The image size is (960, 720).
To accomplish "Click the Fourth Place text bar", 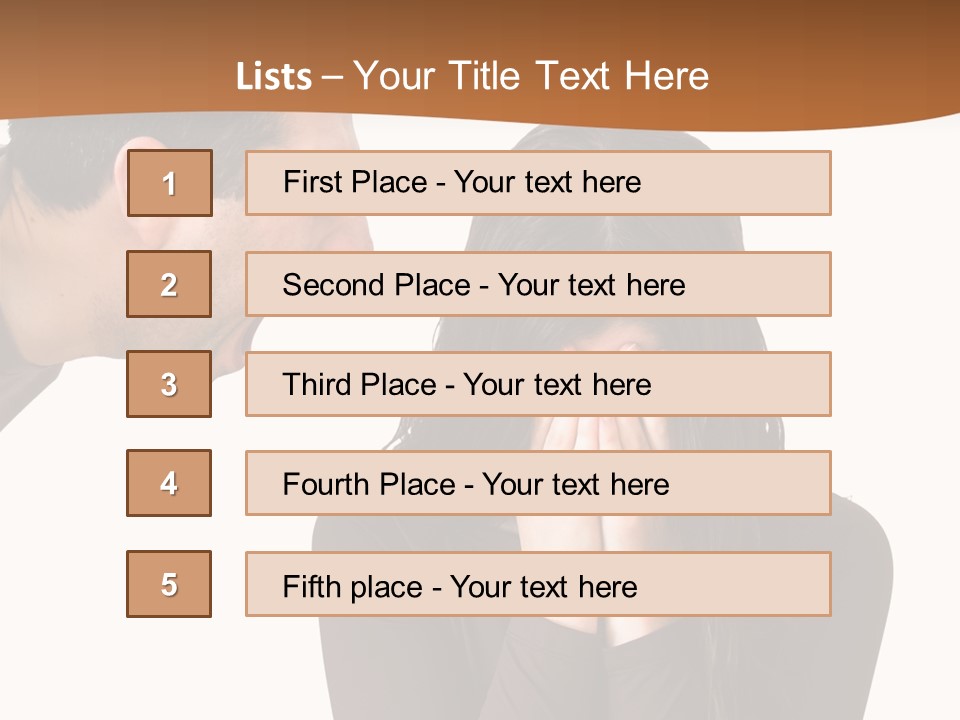I will (538, 483).
